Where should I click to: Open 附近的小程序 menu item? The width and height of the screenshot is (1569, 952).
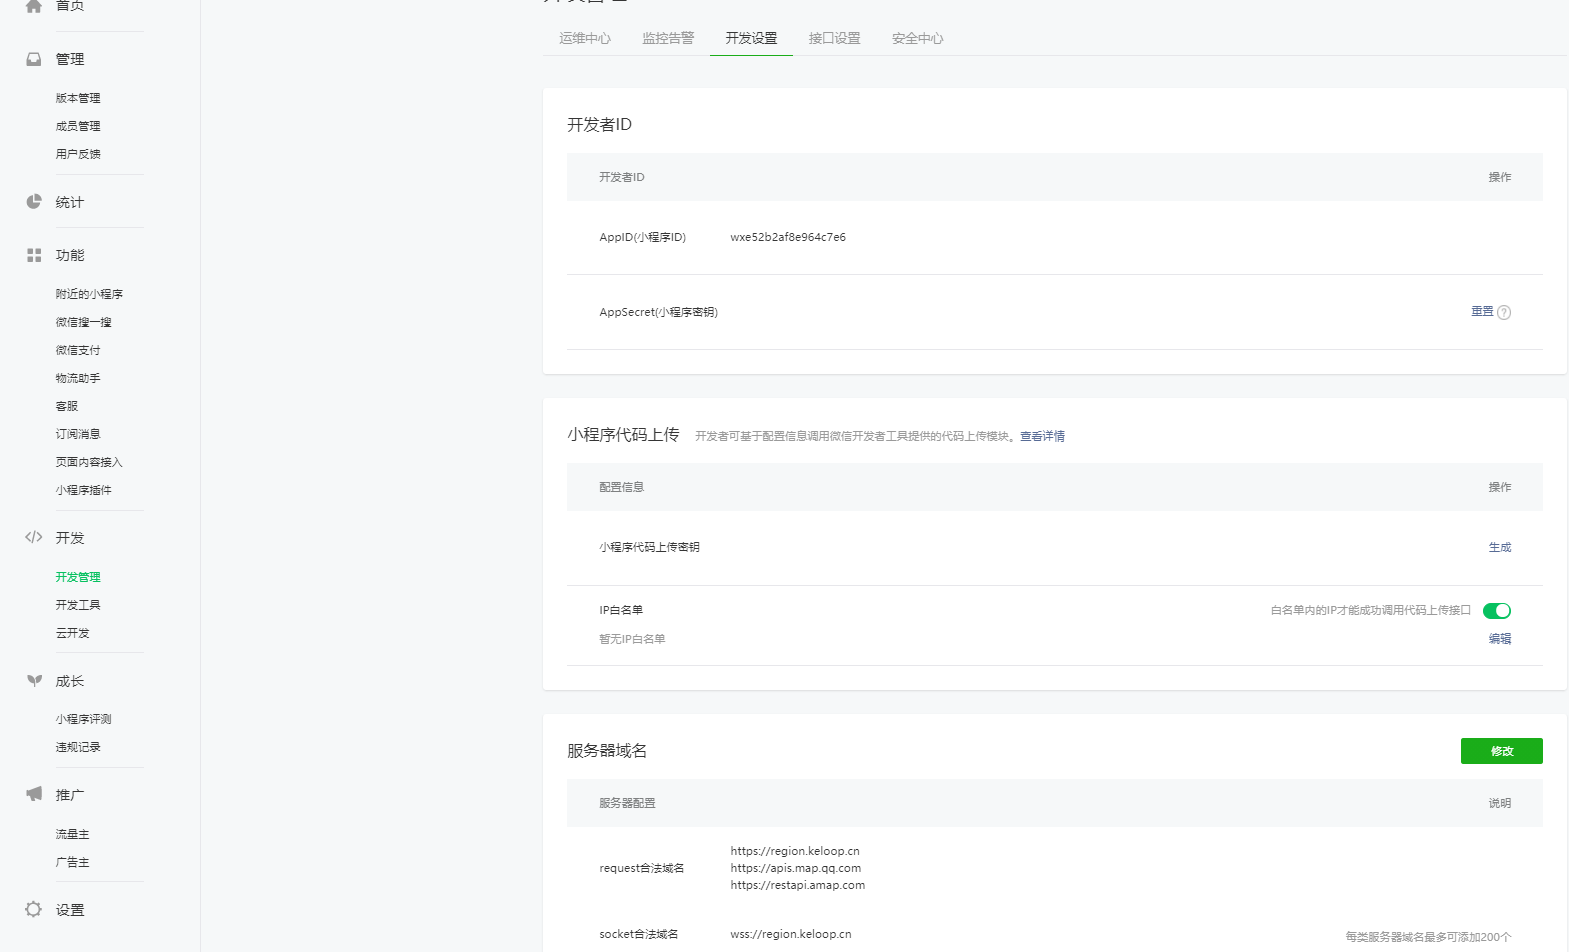[89, 294]
